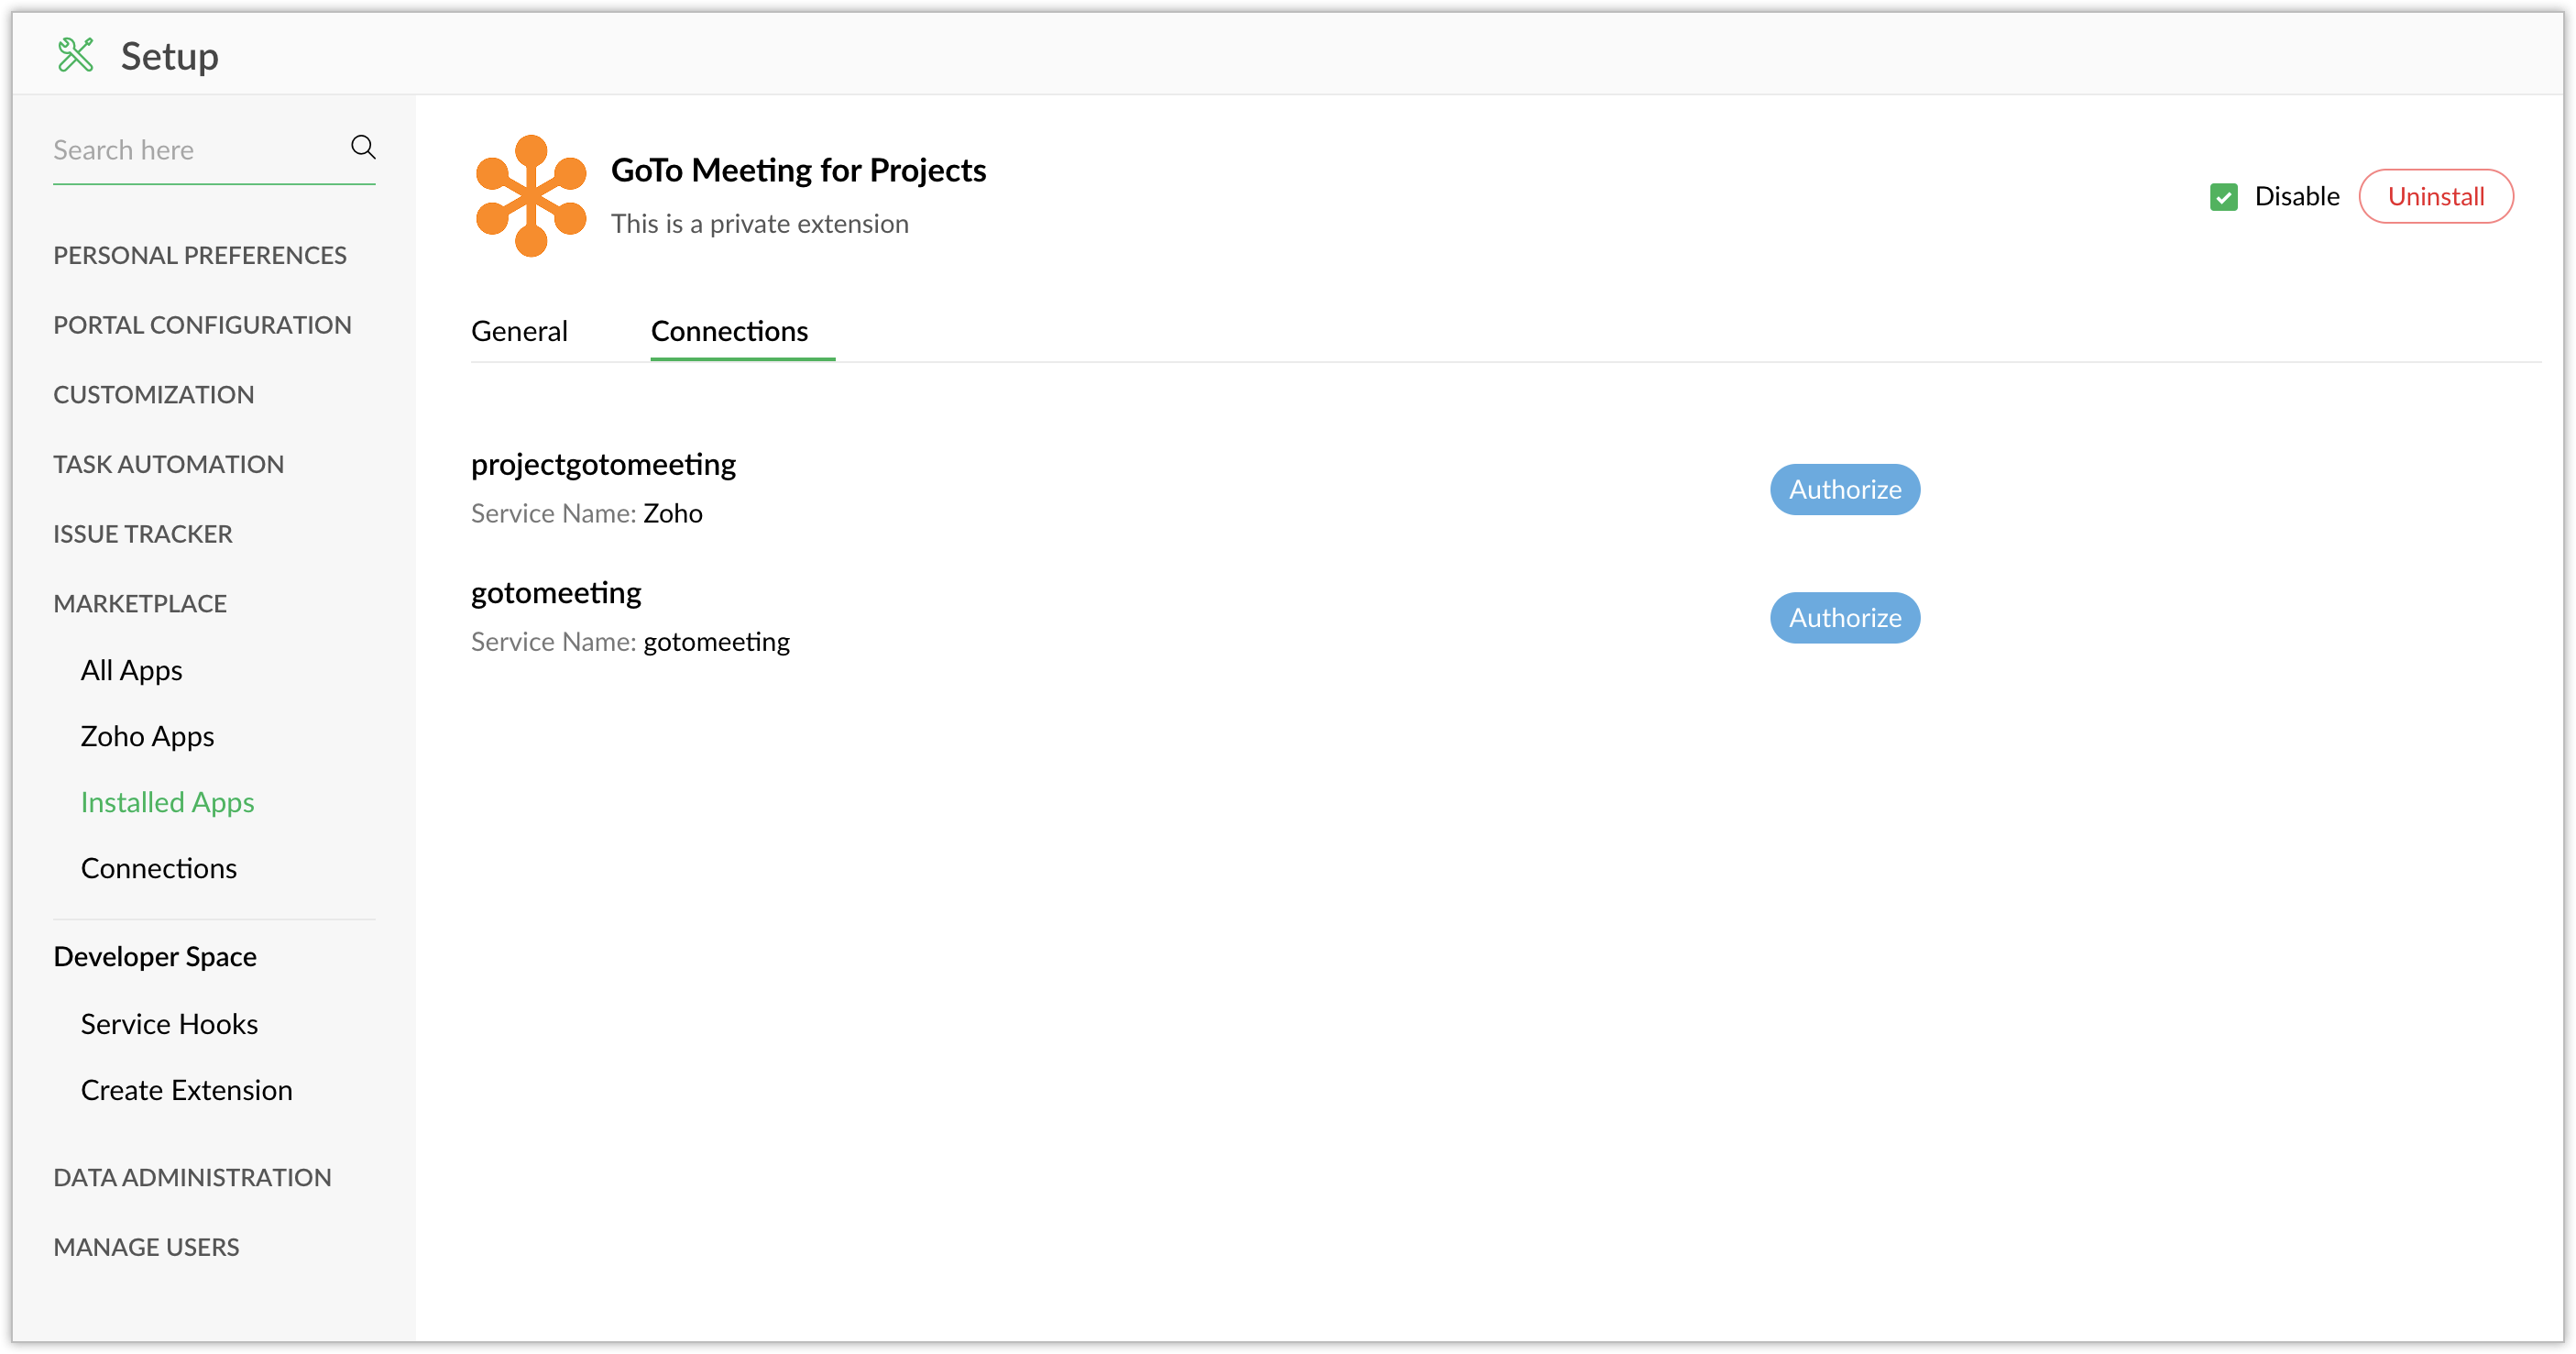
Task: Expand Portal Configuration section
Action: click(x=202, y=325)
